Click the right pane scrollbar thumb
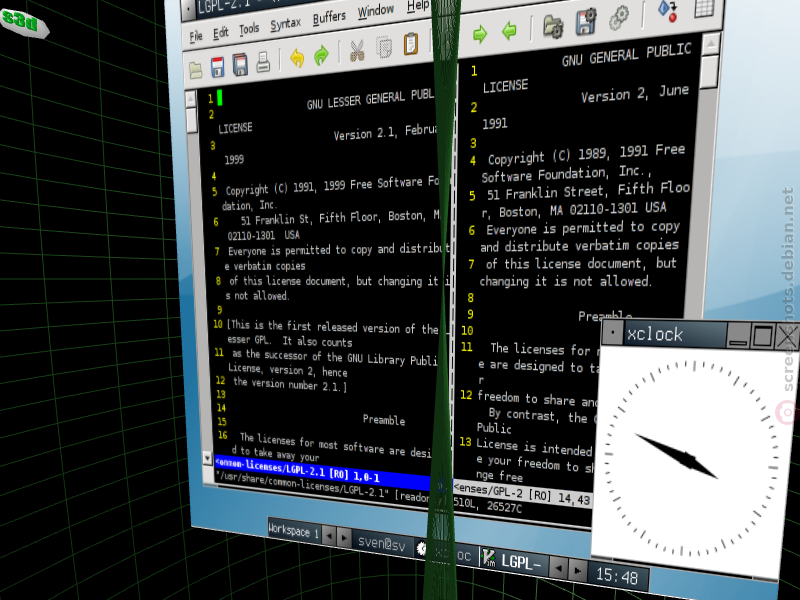800x600 pixels. coord(709,71)
